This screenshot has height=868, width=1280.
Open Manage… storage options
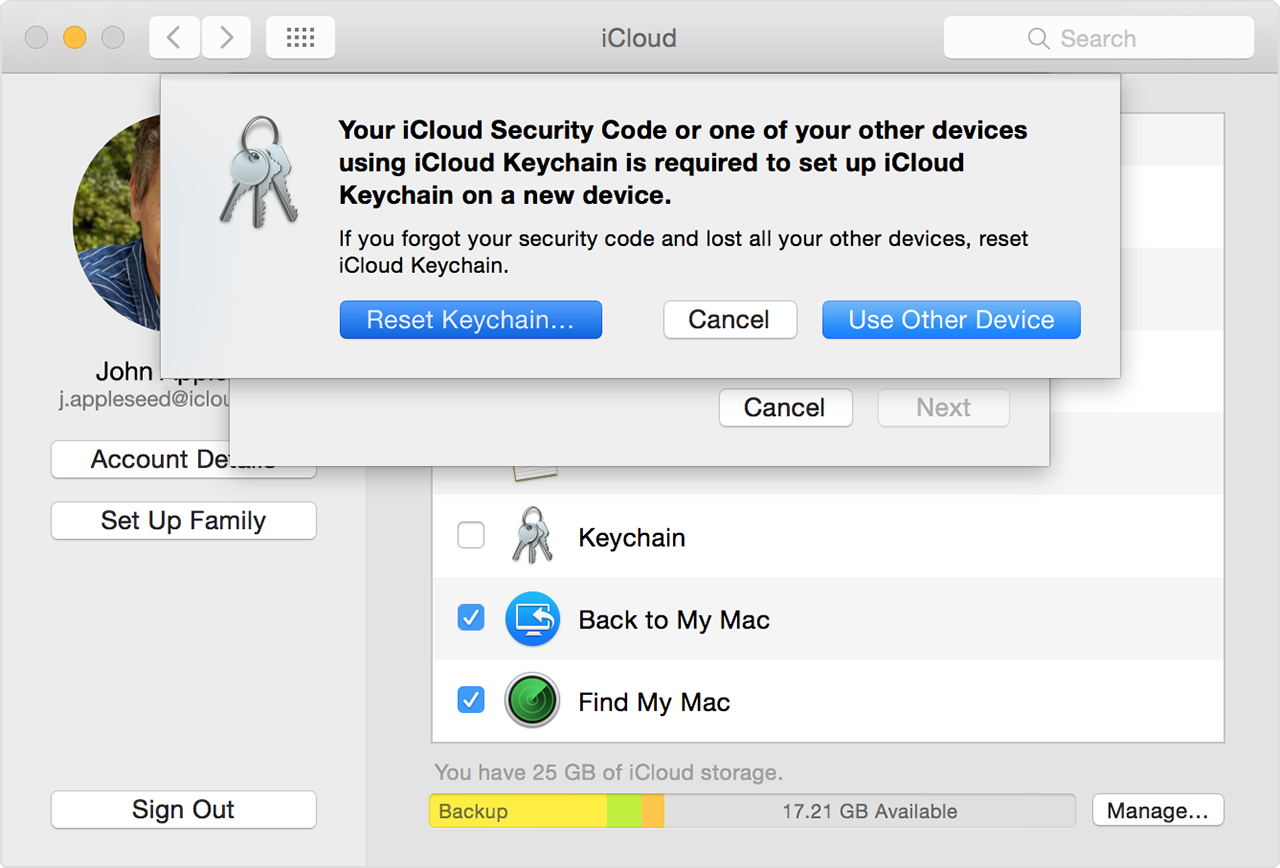coord(1157,811)
